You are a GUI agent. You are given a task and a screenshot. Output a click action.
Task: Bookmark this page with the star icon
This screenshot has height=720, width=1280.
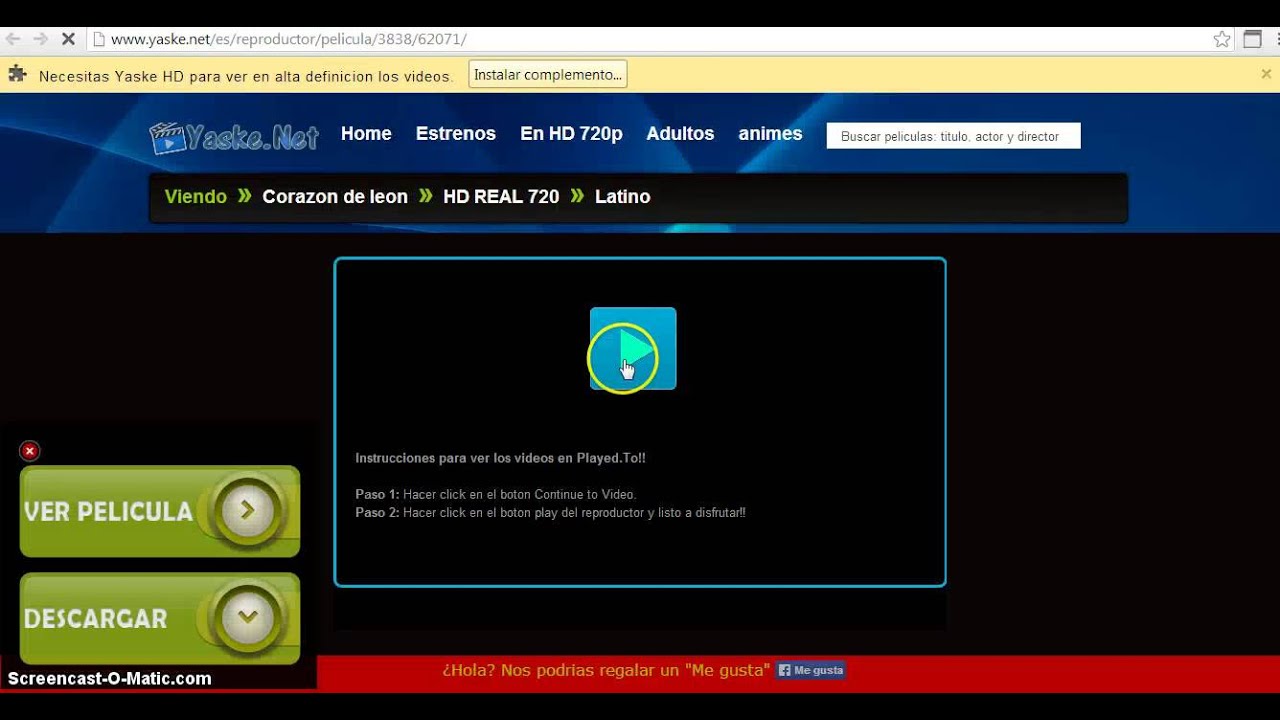click(x=1222, y=39)
